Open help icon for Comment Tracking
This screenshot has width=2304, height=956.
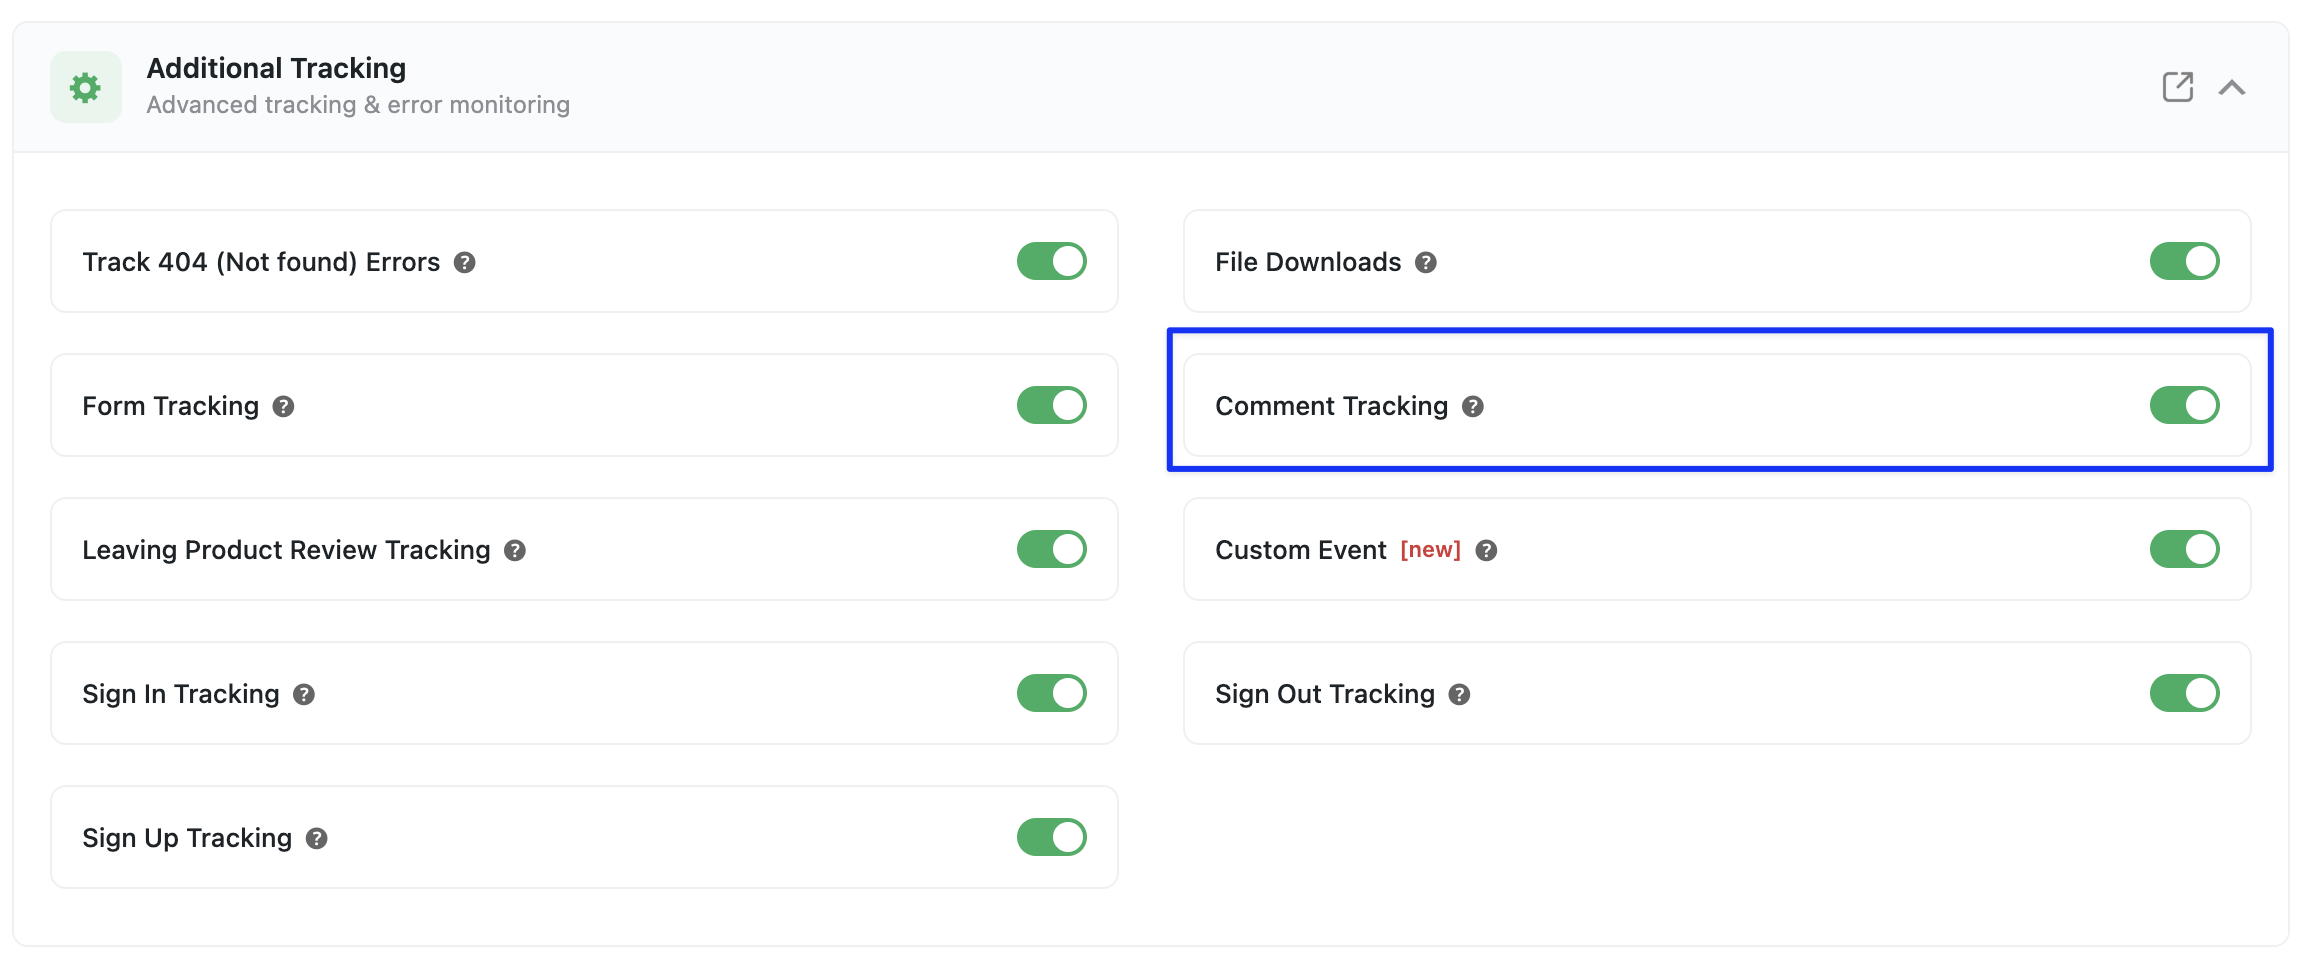(x=1472, y=406)
